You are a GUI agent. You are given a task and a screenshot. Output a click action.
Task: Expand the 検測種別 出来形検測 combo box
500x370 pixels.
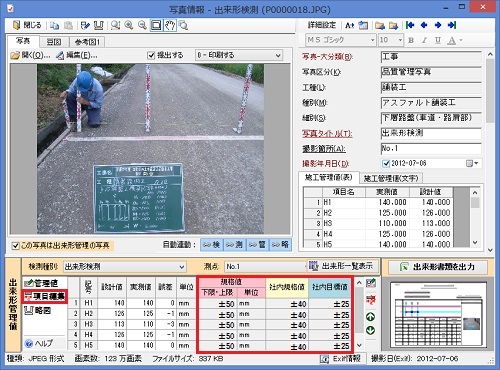coord(124,267)
